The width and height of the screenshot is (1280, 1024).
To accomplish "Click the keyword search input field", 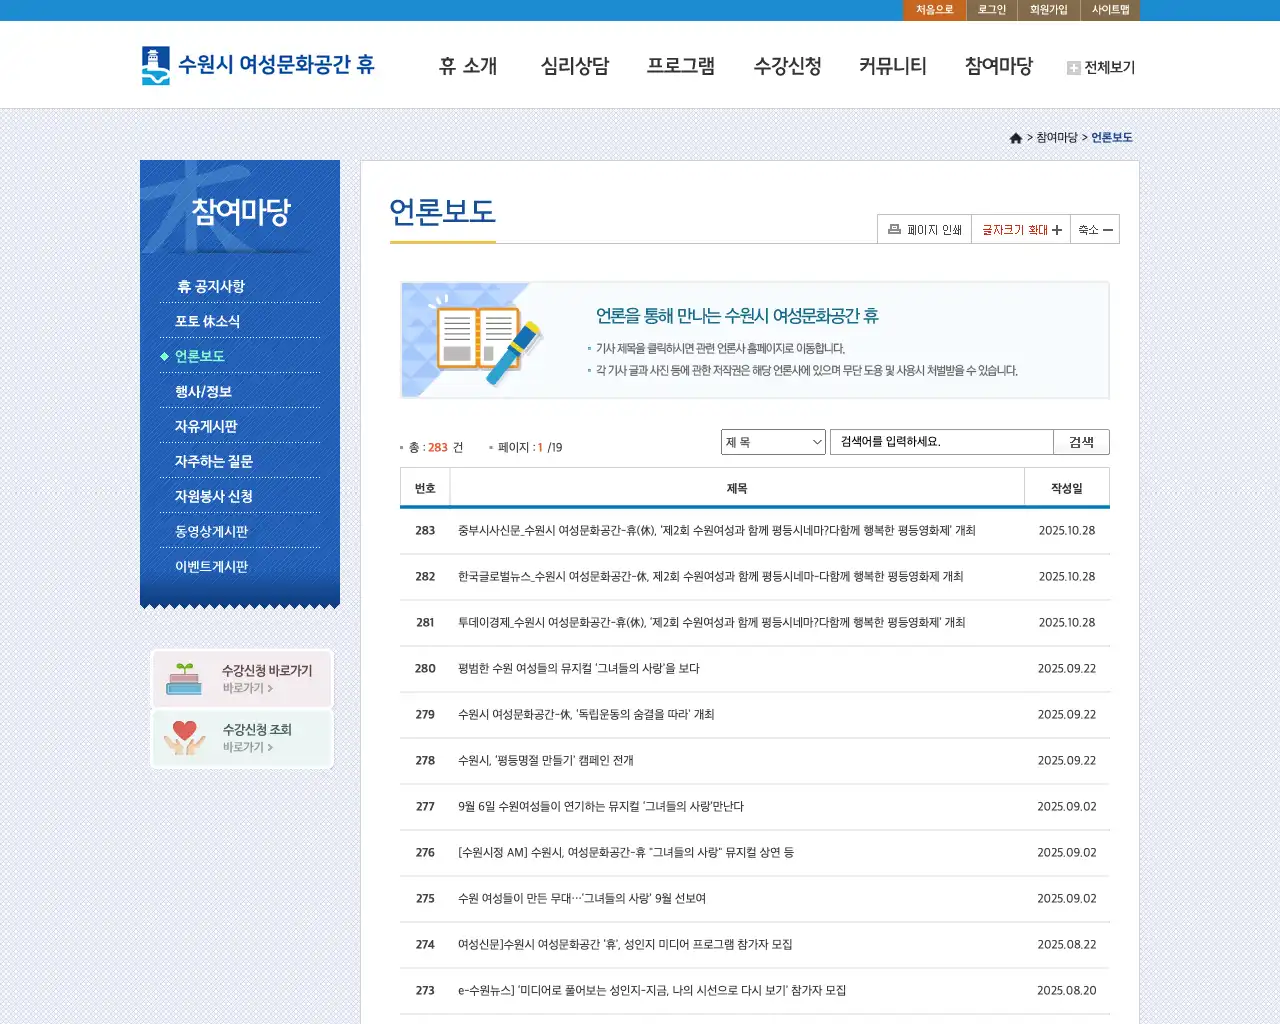I will 940,441.
